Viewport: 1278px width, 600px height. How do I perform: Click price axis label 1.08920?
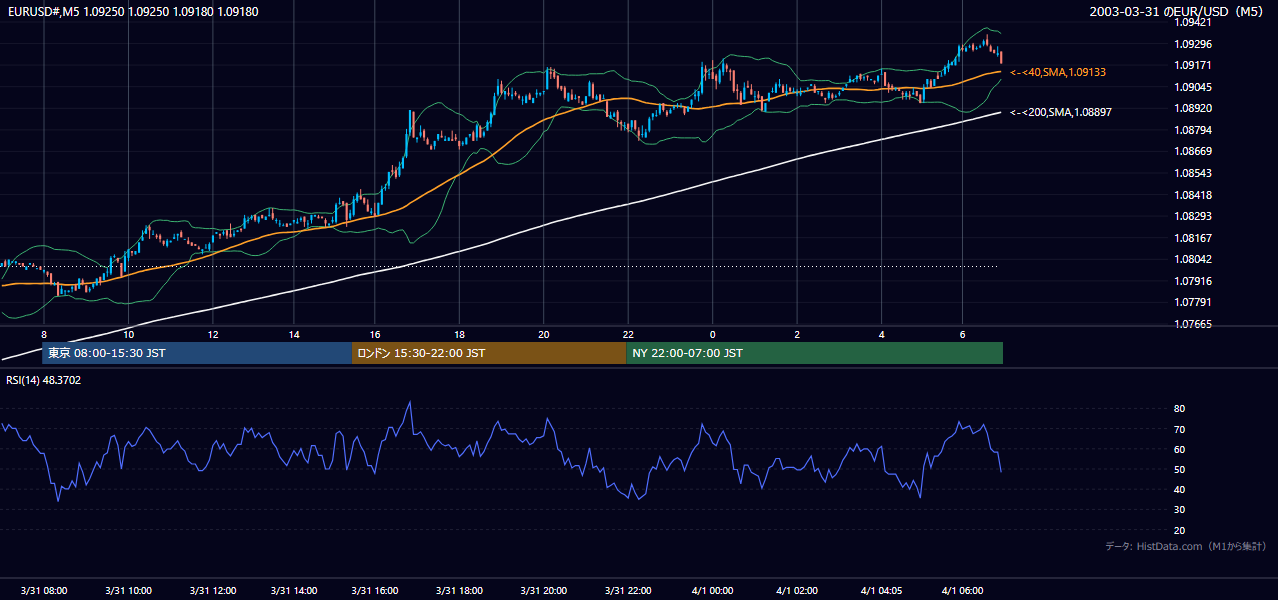[x=1193, y=108]
